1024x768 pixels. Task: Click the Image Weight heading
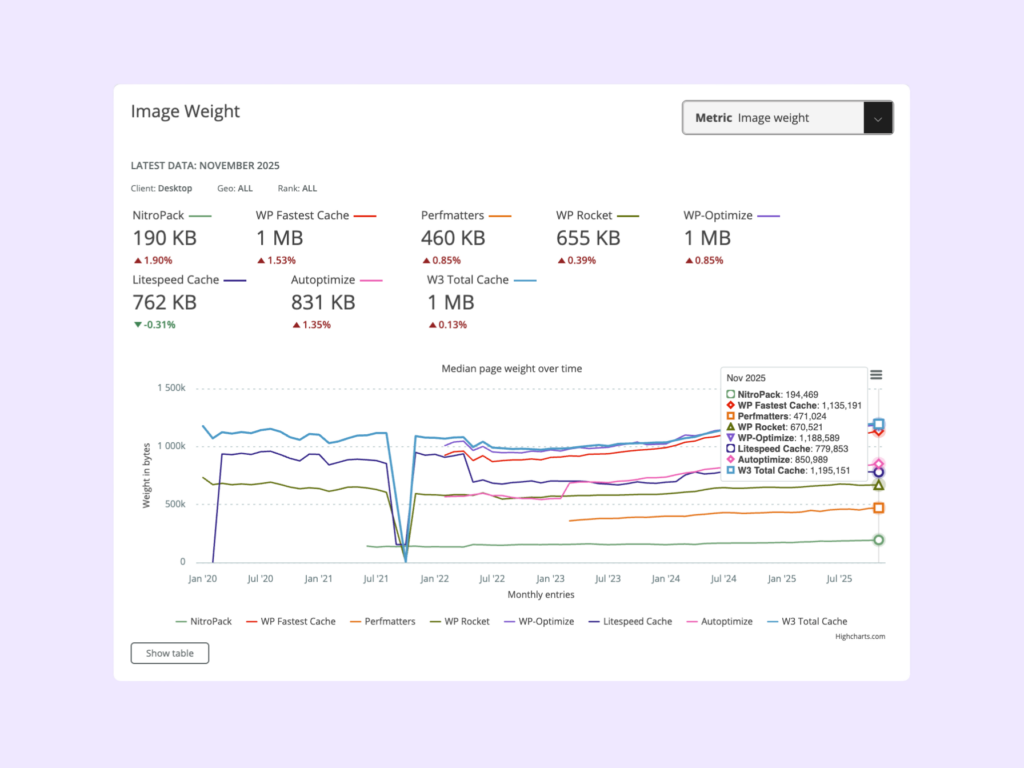(185, 111)
